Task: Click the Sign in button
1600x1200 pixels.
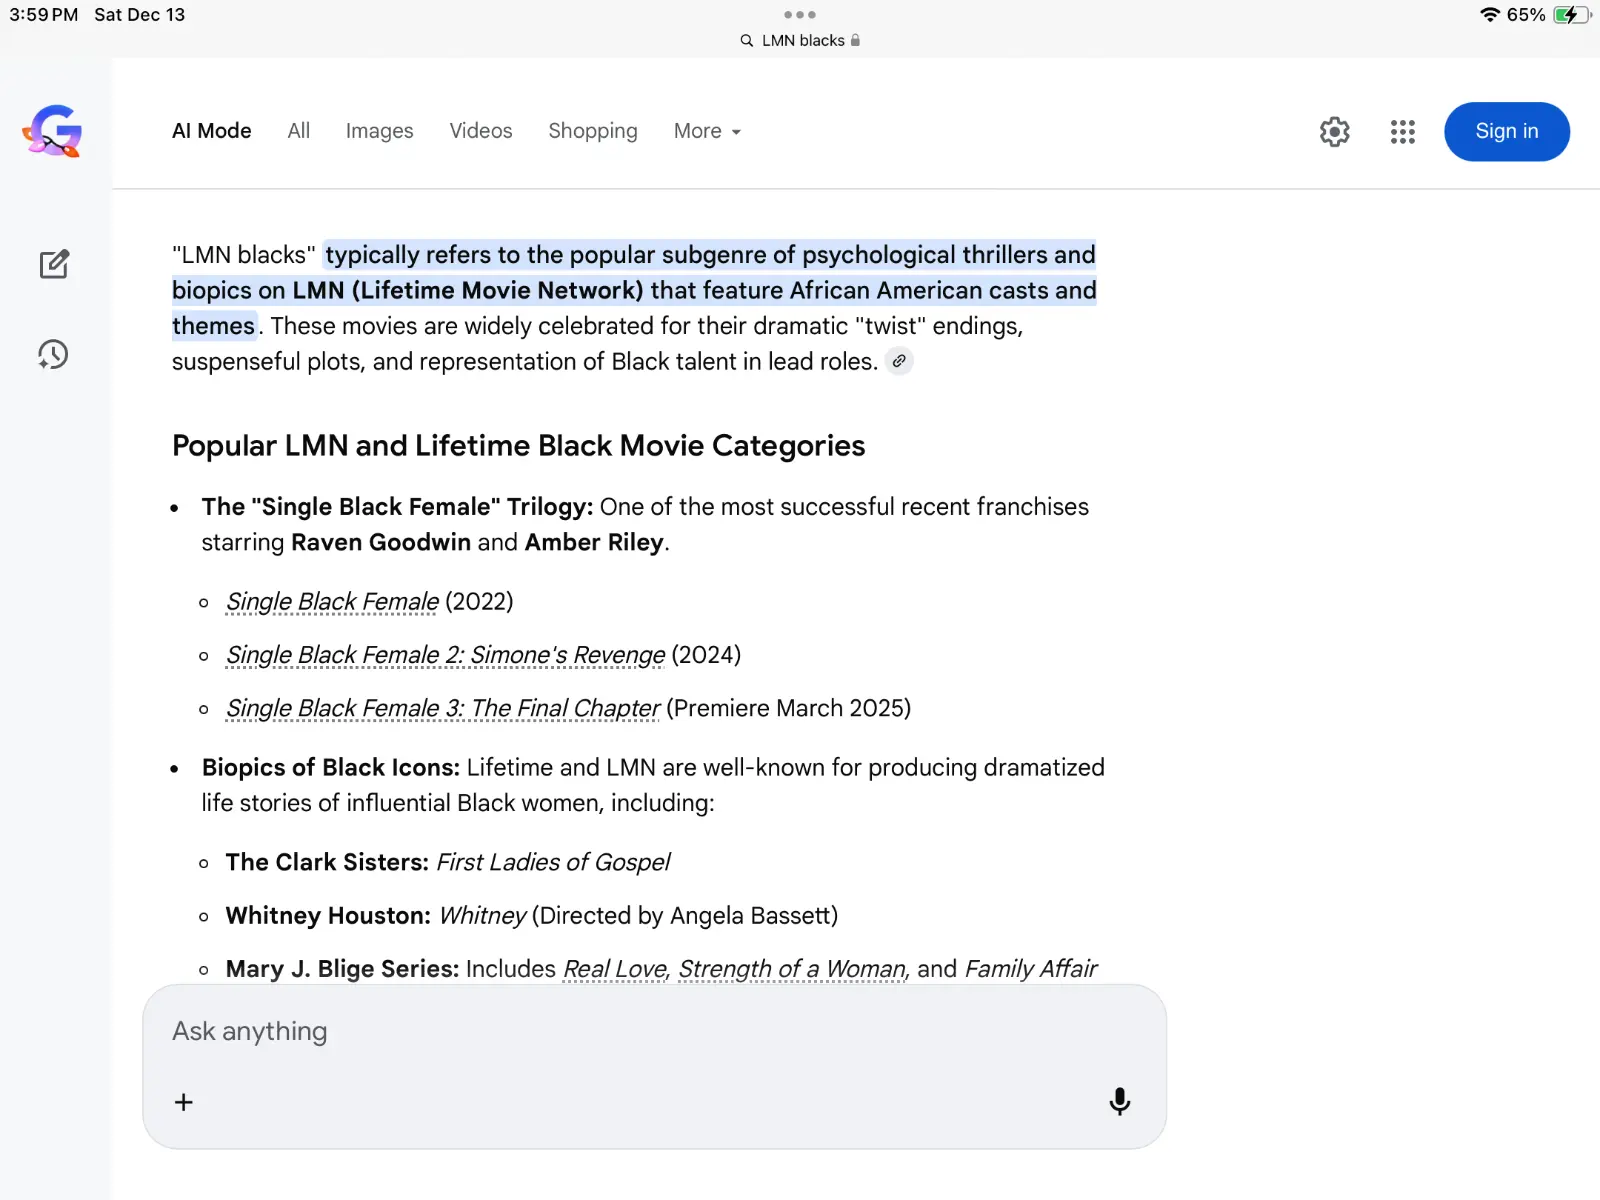Action: pos(1506,131)
